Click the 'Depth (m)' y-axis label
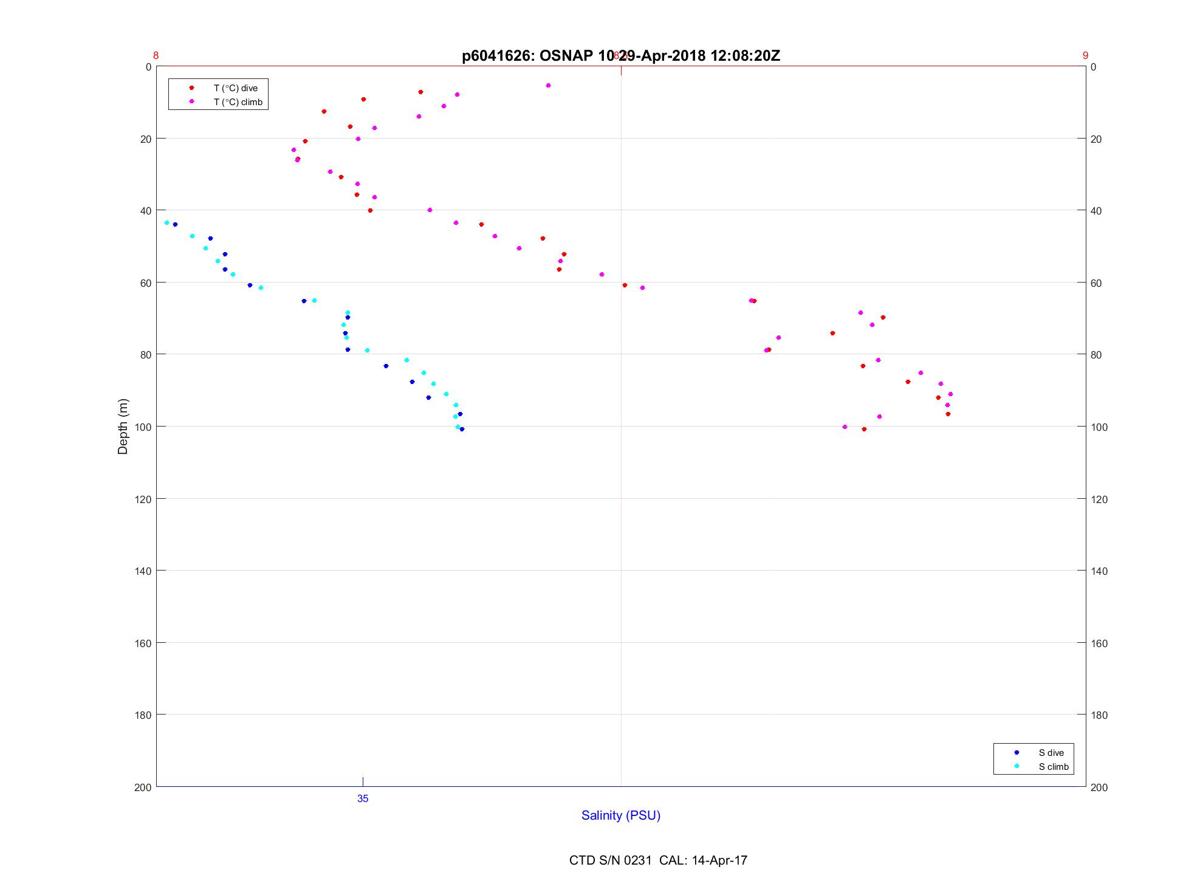 pyautogui.click(x=124, y=426)
